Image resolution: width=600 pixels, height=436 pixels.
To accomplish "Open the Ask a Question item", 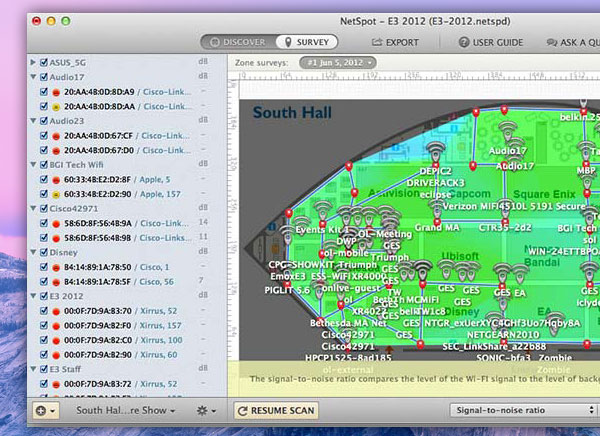I will (573, 42).
